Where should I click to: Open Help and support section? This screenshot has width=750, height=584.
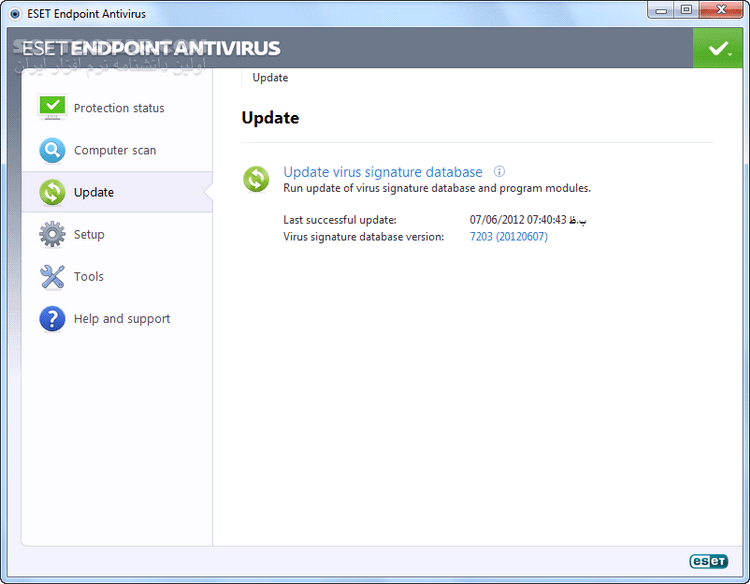(x=118, y=319)
